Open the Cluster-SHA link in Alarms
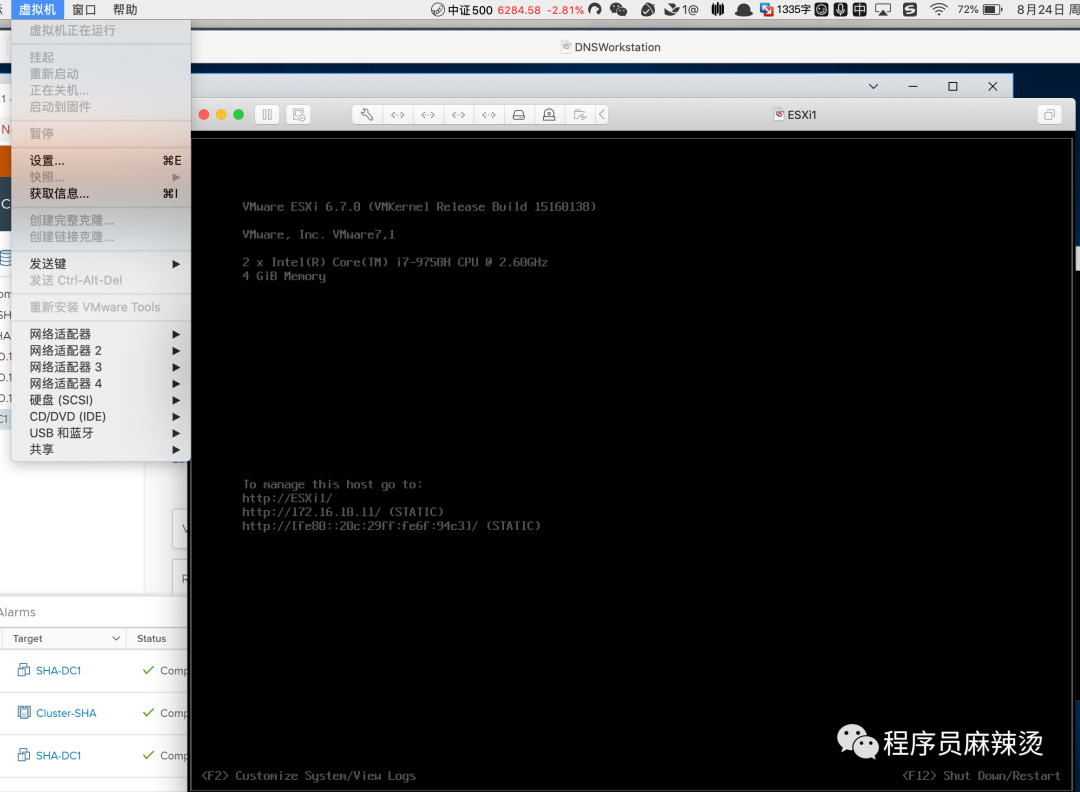Image resolution: width=1080 pixels, height=792 pixels. point(66,713)
